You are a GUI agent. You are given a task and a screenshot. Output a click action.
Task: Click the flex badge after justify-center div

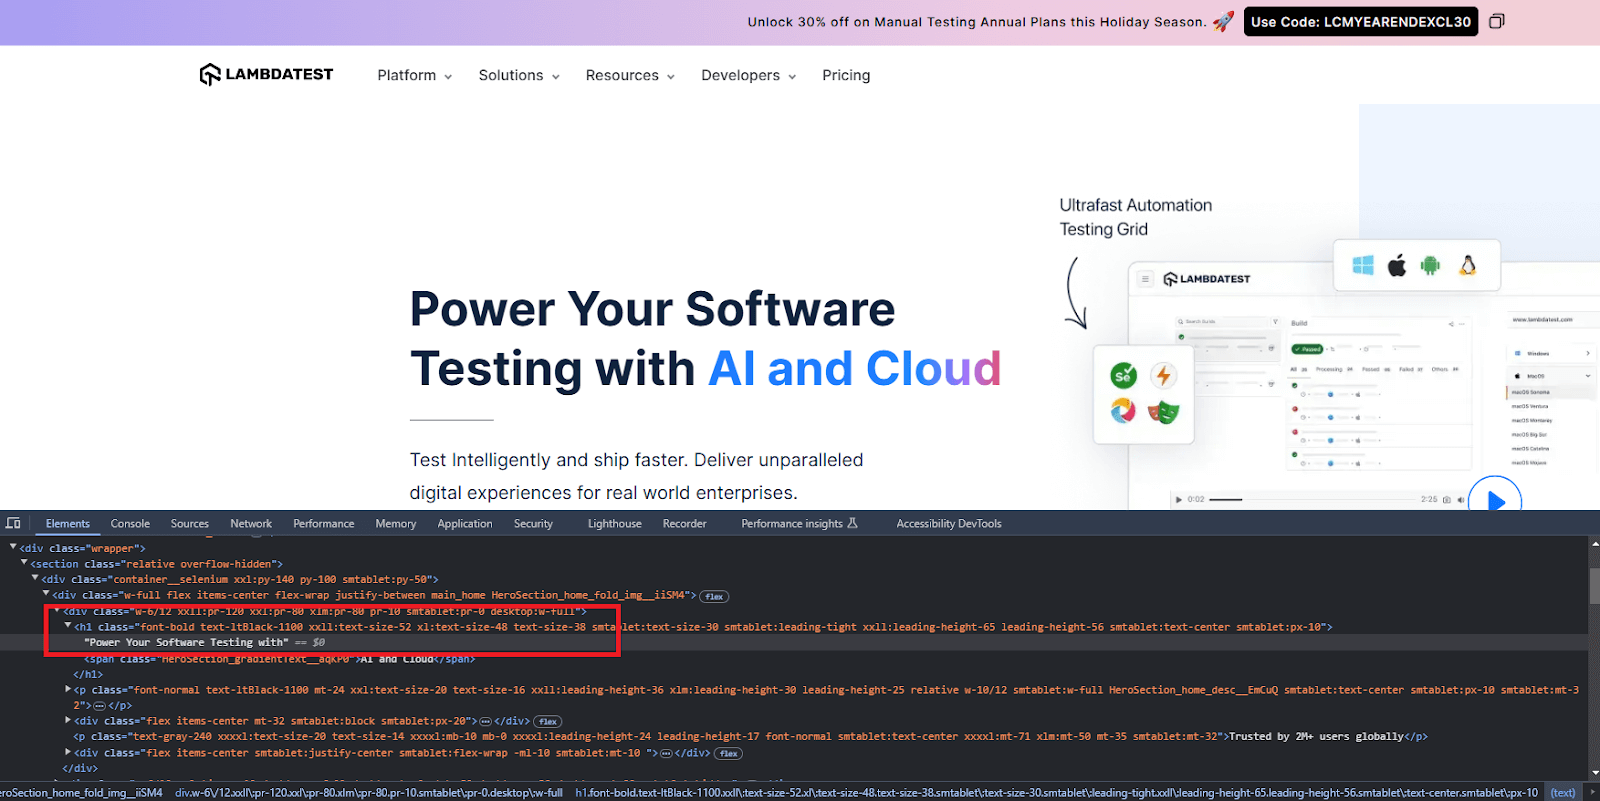728,753
